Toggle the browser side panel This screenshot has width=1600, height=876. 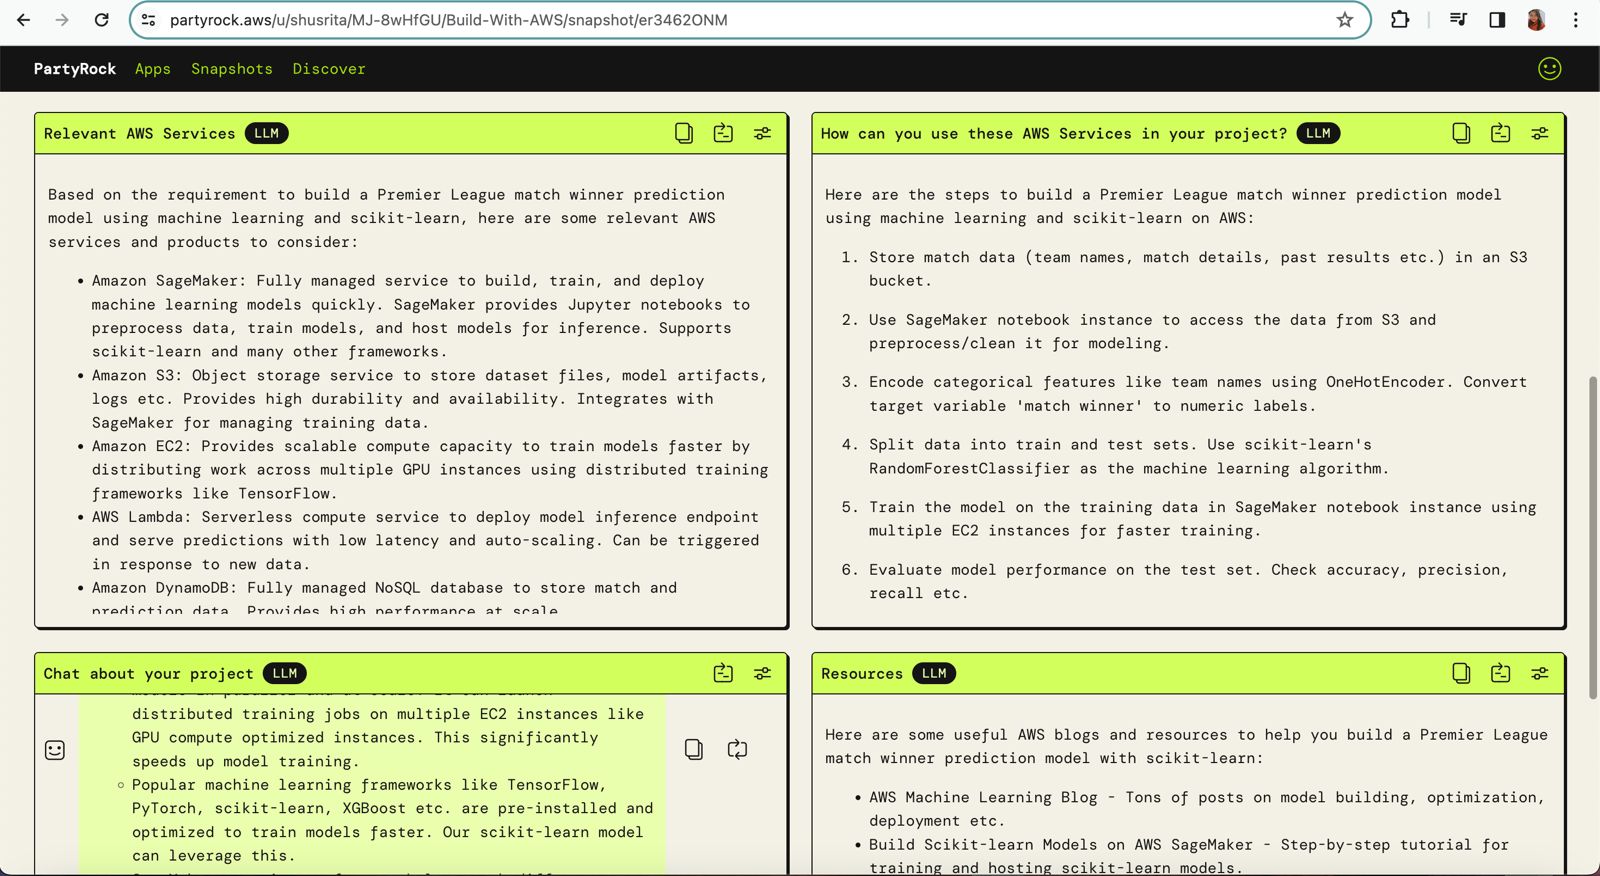[x=1497, y=20]
